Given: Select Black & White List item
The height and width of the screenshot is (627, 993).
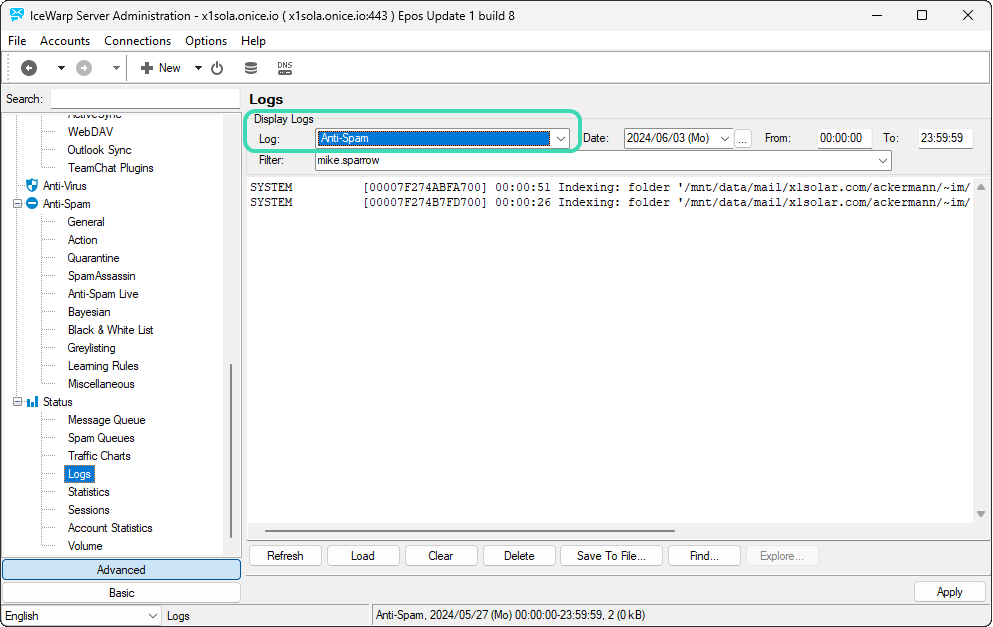Looking at the screenshot, I should 111,330.
